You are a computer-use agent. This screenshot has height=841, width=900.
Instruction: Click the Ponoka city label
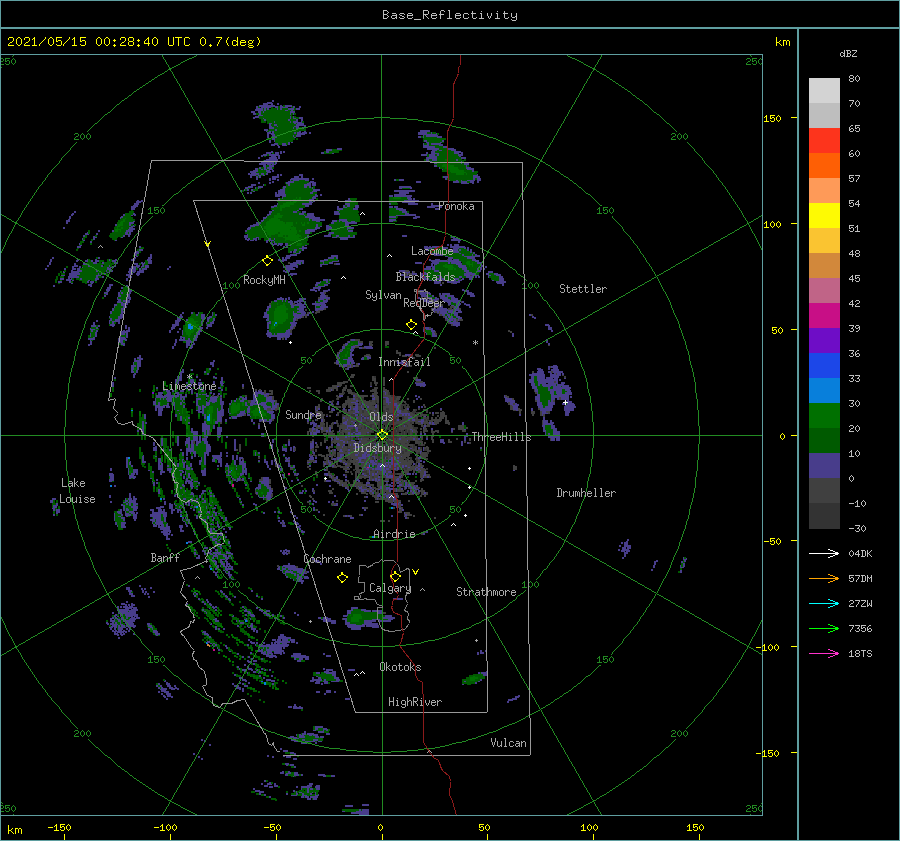(456, 207)
